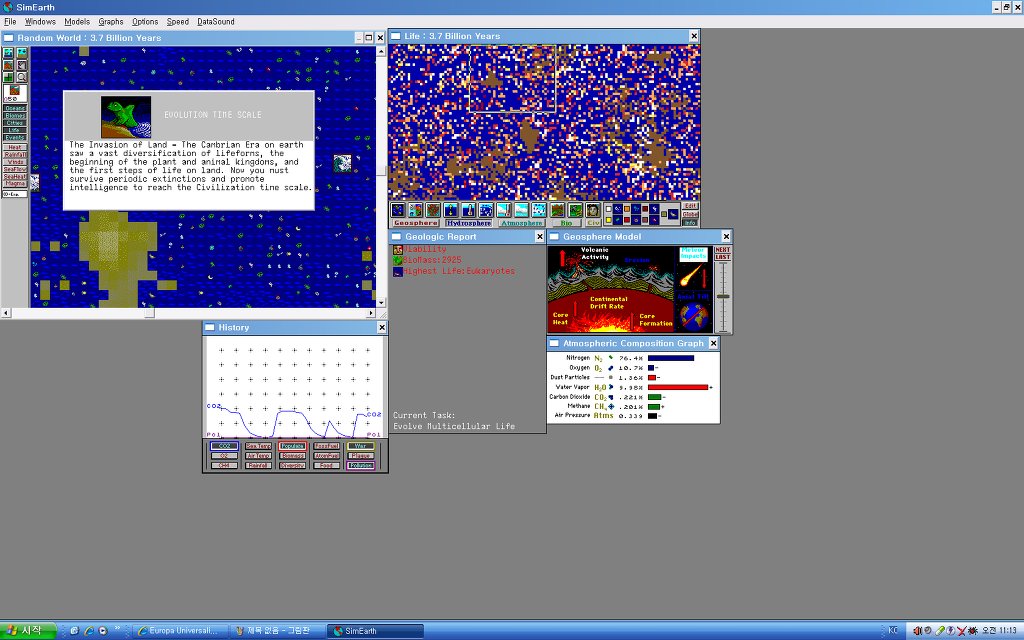Toggle SeaHeat overlay in edit window
Viewport: 1024px width, 640px height.
click(x=15, y=176)
